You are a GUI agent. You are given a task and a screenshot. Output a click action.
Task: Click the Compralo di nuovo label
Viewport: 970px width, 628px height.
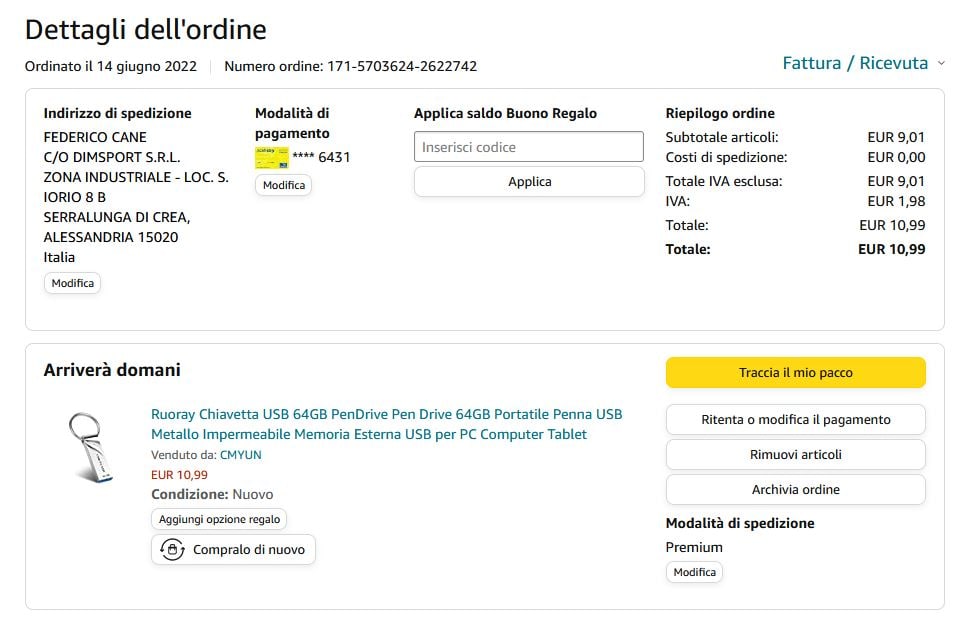pos(249,549)
